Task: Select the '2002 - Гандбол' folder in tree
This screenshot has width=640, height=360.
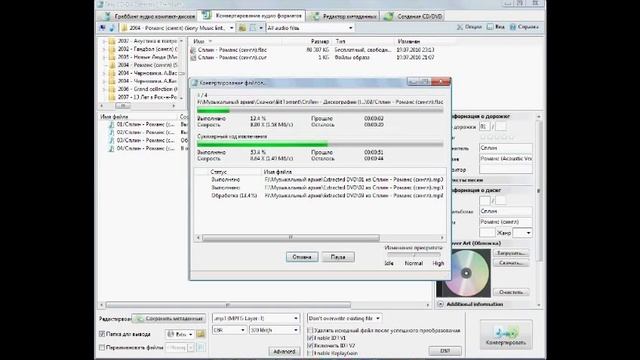Action: click(143, 49)
